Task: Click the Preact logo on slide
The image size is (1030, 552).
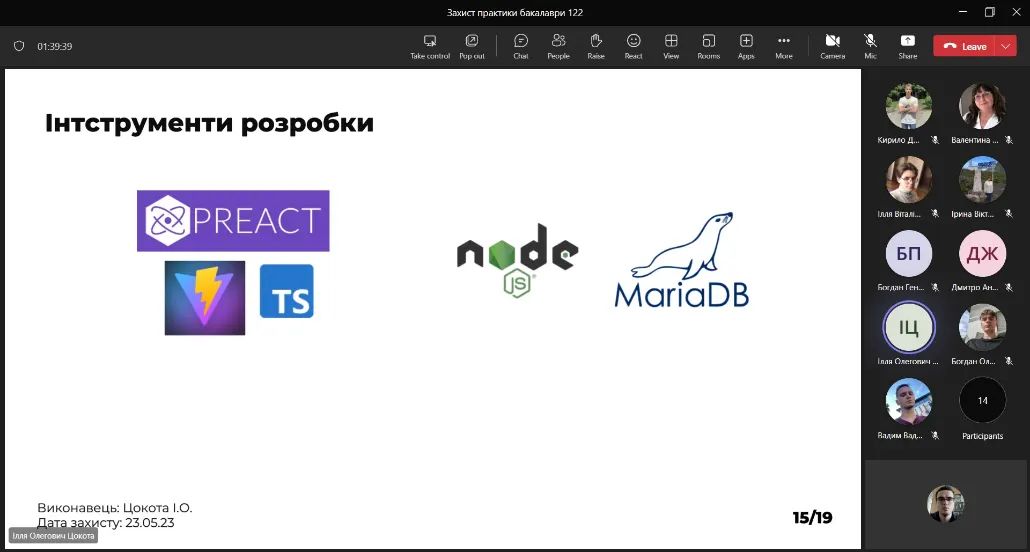Action: (233, 221)
